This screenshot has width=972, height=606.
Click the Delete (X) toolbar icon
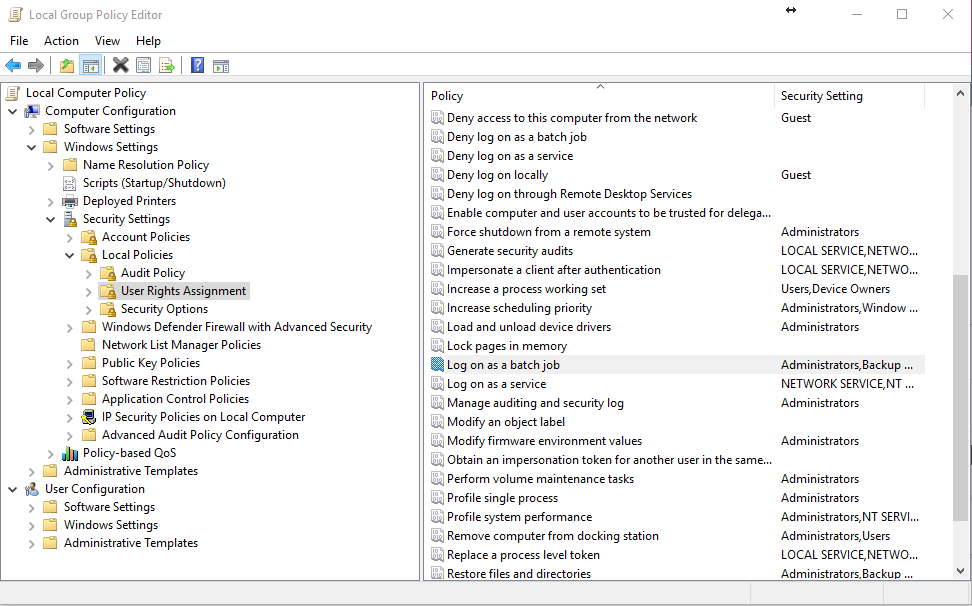point(120,65)
